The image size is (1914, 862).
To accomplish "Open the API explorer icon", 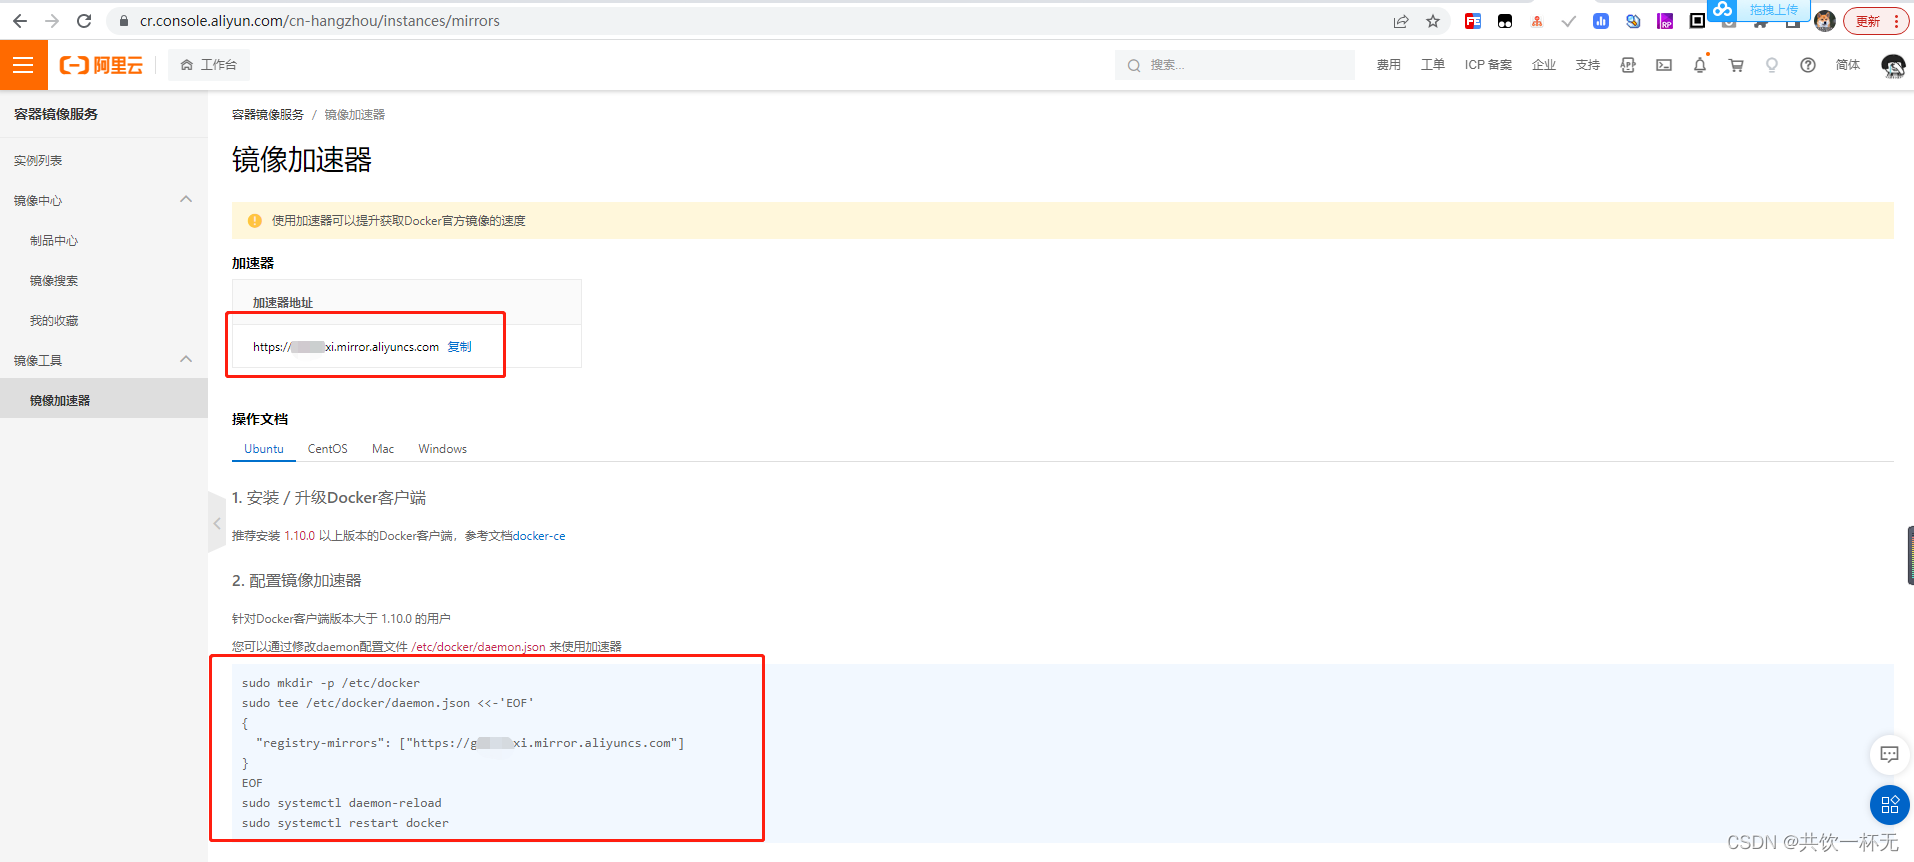I will point(1628,65).
